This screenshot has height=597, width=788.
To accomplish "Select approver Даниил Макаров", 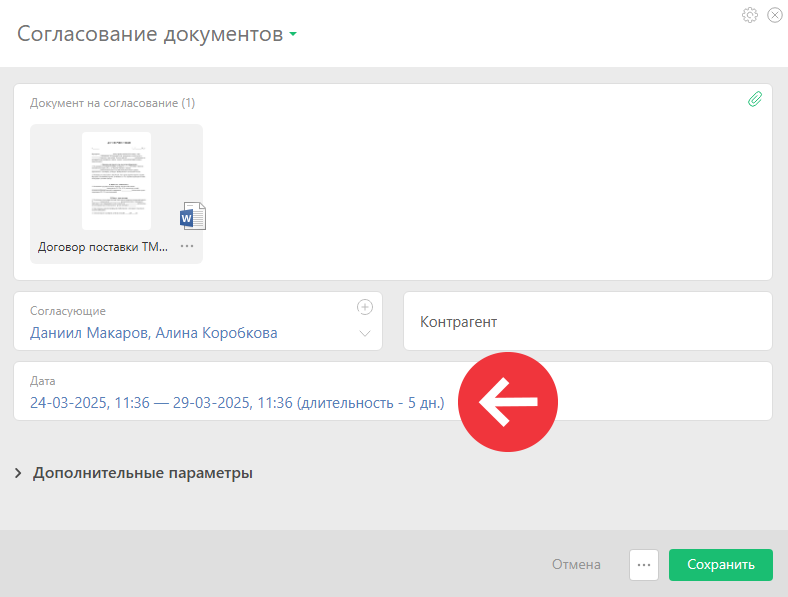I will [x=89, y=333].
